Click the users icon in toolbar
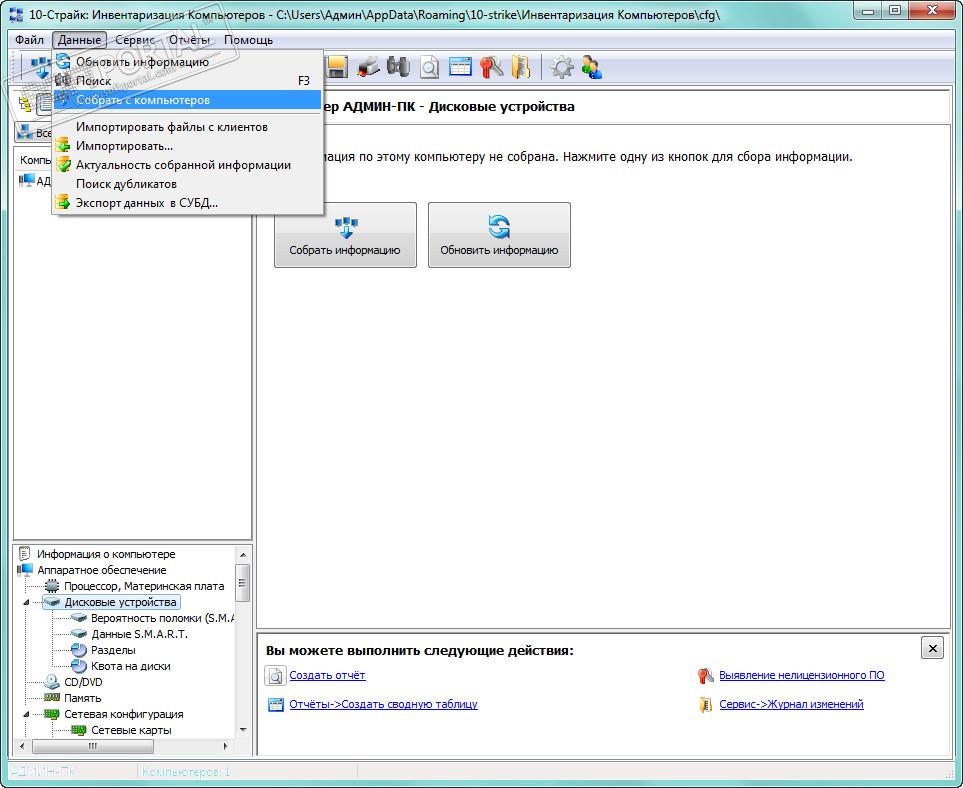The width and height of the screenshot is (963, 788). (x=591, y=67)
